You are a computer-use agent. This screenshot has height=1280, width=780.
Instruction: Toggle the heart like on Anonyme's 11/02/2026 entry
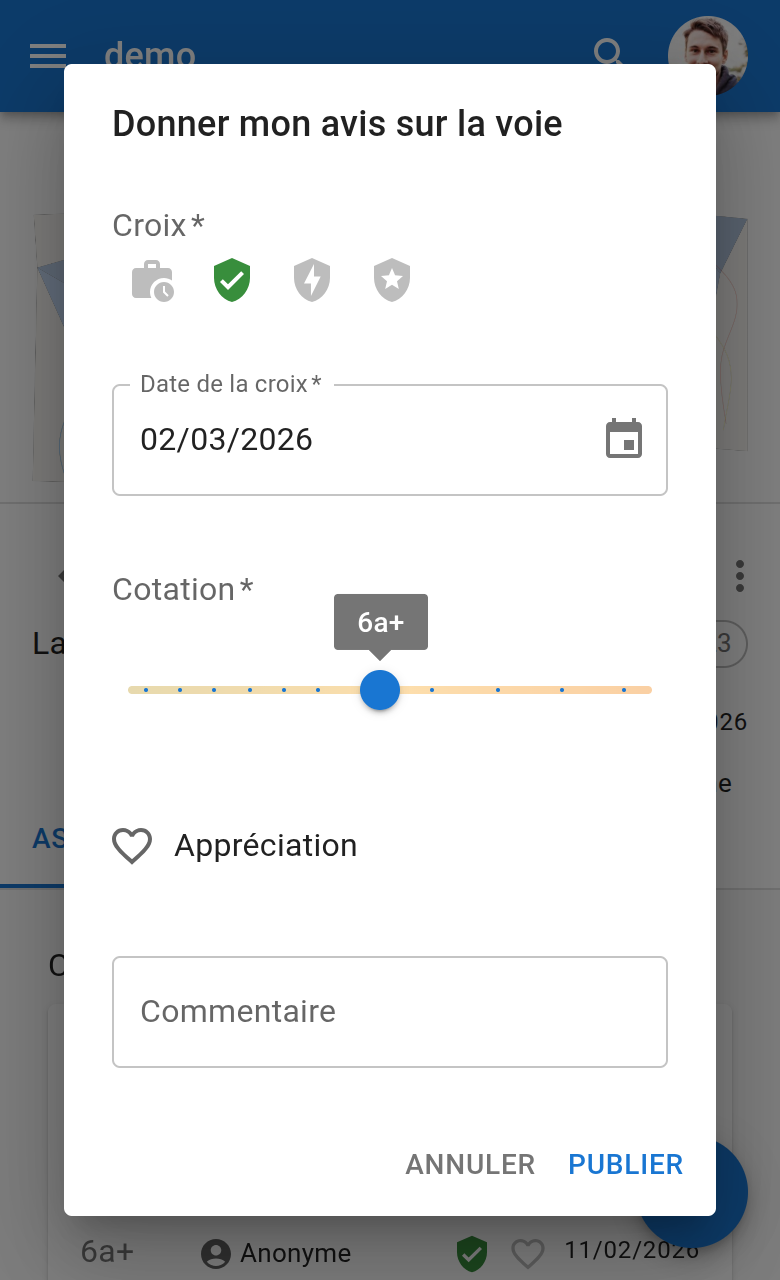[x=527, y=1253]
